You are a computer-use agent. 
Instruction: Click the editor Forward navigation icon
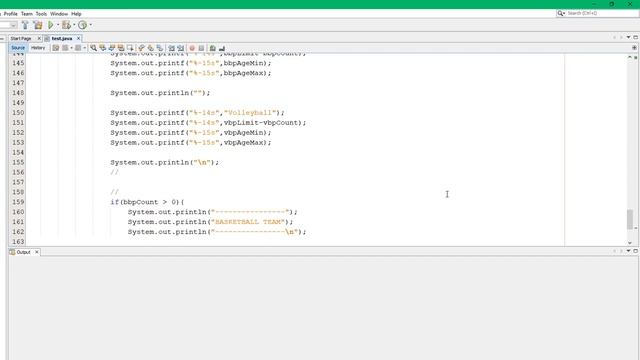click(x=78, y=48)
